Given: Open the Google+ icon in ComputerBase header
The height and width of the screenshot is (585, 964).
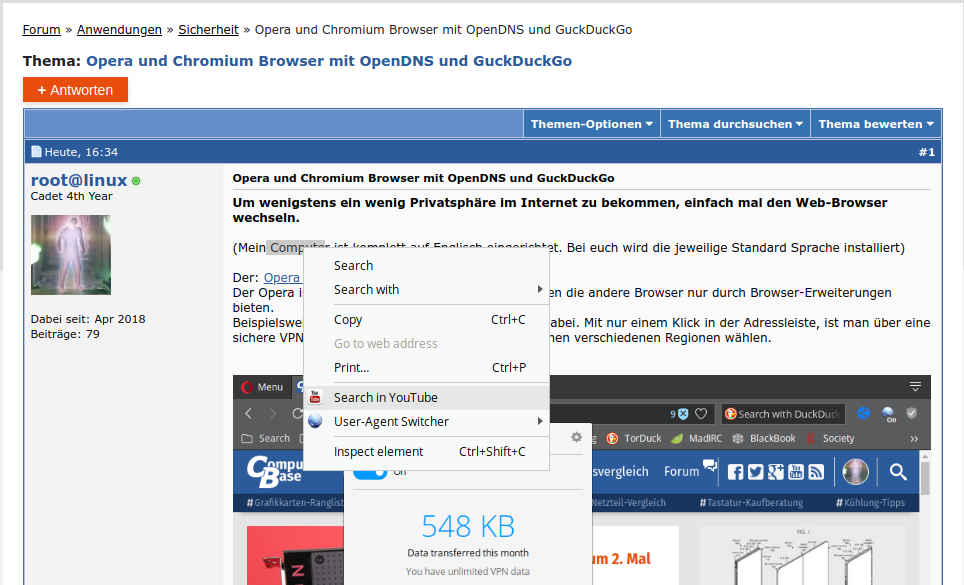Looking at the screenshot, I should [776, 472].
